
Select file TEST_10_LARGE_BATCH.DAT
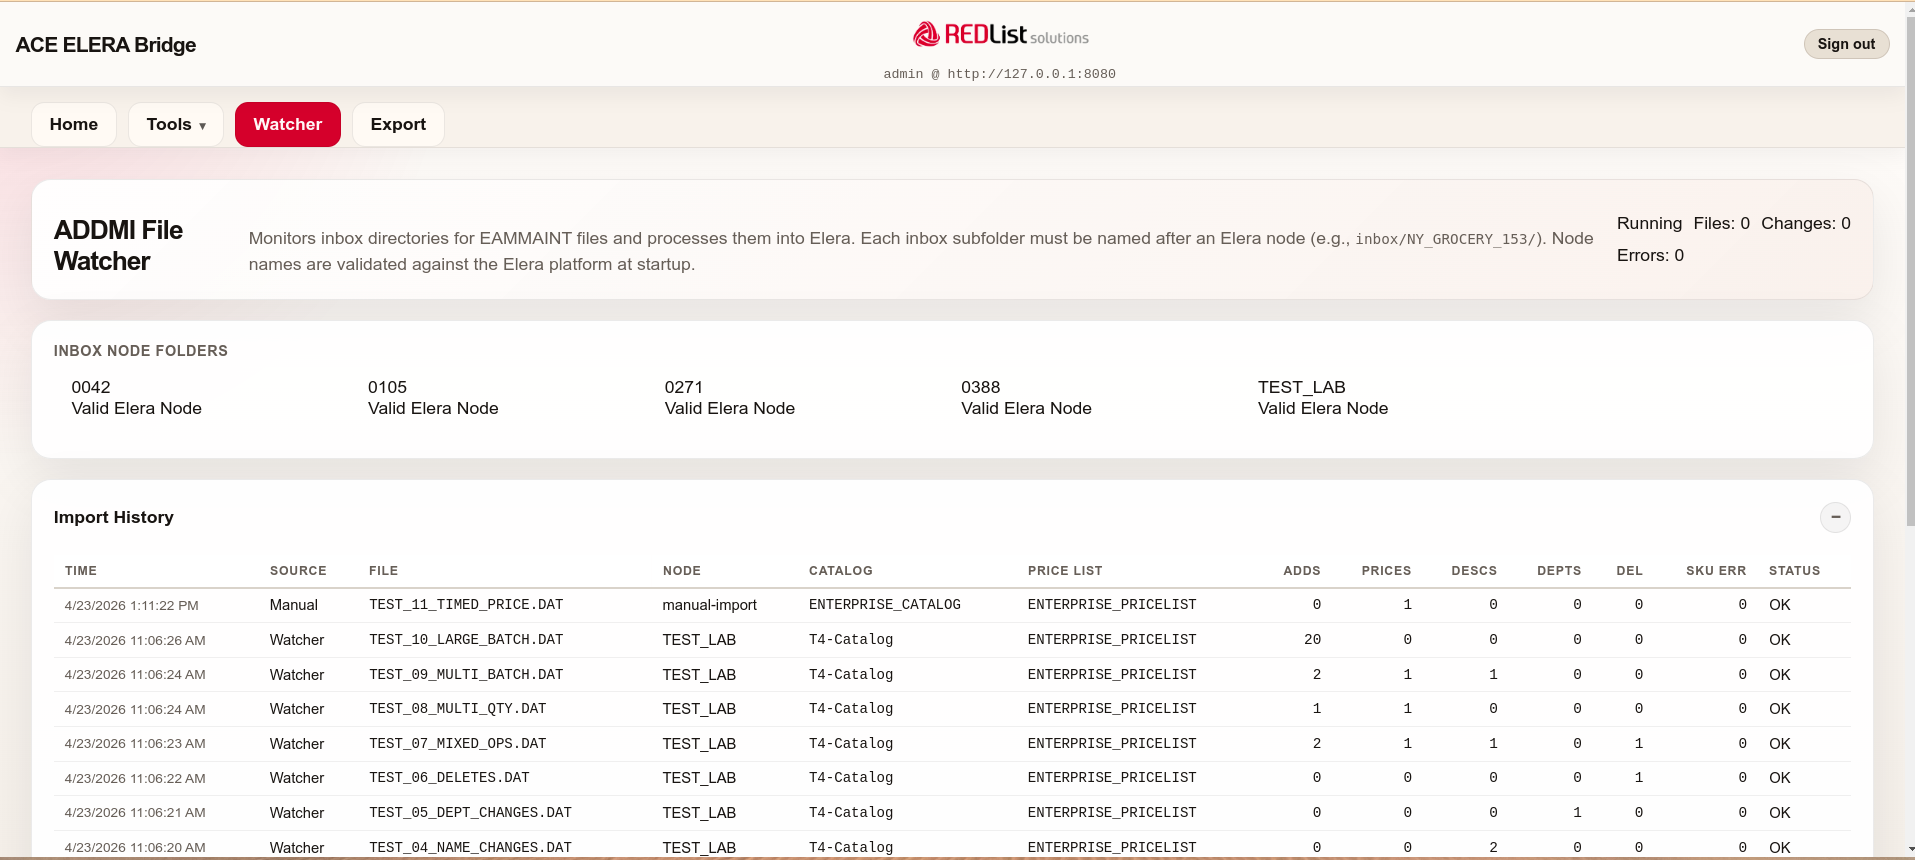pos(466,640)
